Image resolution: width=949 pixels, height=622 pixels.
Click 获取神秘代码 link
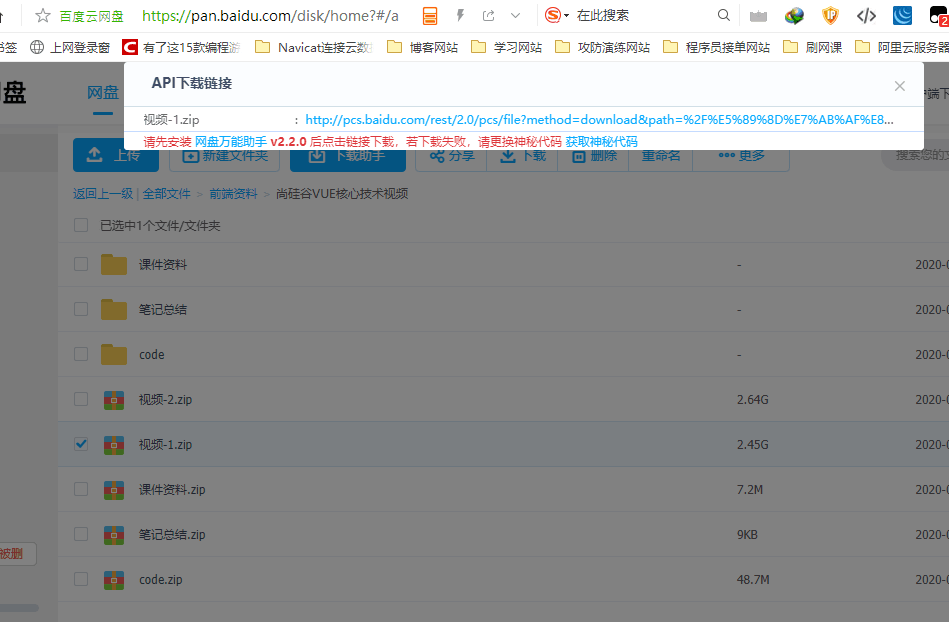(601, 142)
